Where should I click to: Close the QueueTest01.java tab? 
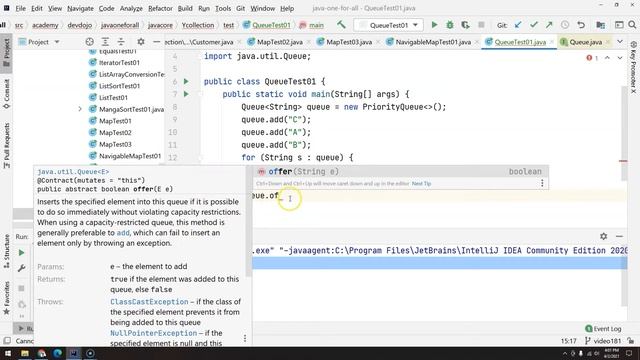[552, 42]
